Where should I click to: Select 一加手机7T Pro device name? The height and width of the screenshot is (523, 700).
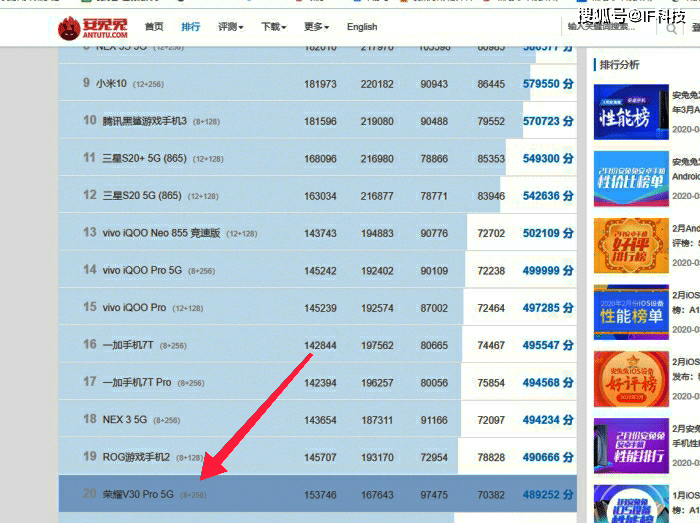[137, 382]
